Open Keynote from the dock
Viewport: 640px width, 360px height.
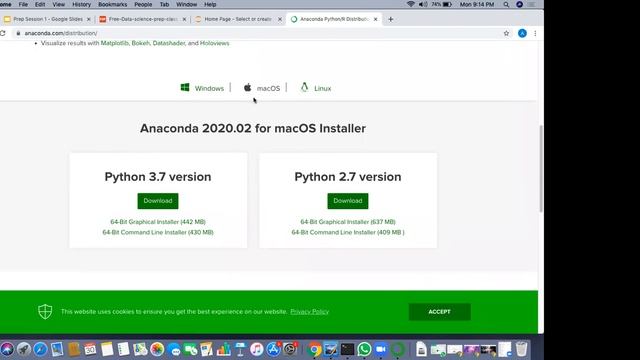pyautogui.click(x=240, y=349)
